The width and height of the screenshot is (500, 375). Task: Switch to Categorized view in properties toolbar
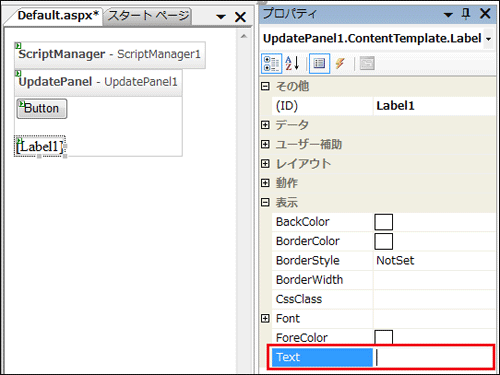click(271, 63)
